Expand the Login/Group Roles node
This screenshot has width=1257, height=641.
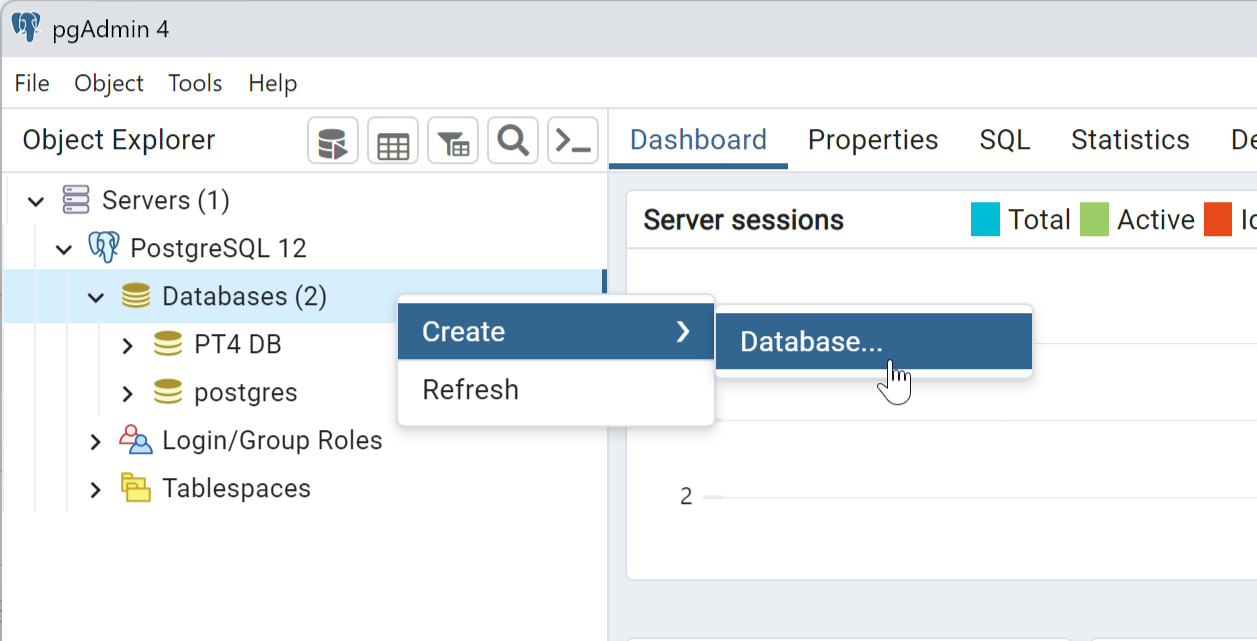pyautogui.click(x=95, y=441)
